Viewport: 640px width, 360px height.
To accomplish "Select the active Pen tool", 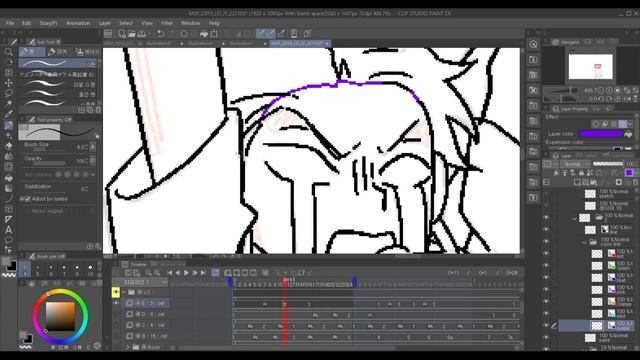I will click(x=8, y=125).
